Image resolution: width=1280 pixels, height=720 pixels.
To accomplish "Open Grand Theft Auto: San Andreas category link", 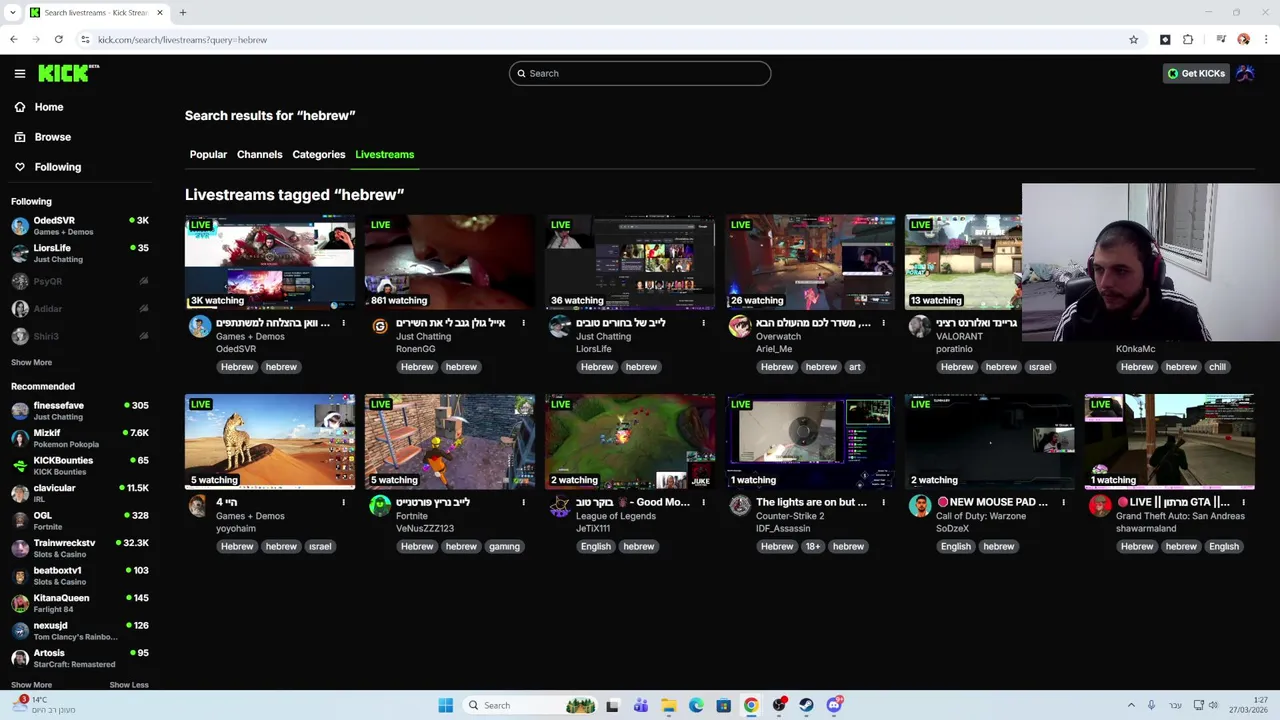I will coord(1180,516).
